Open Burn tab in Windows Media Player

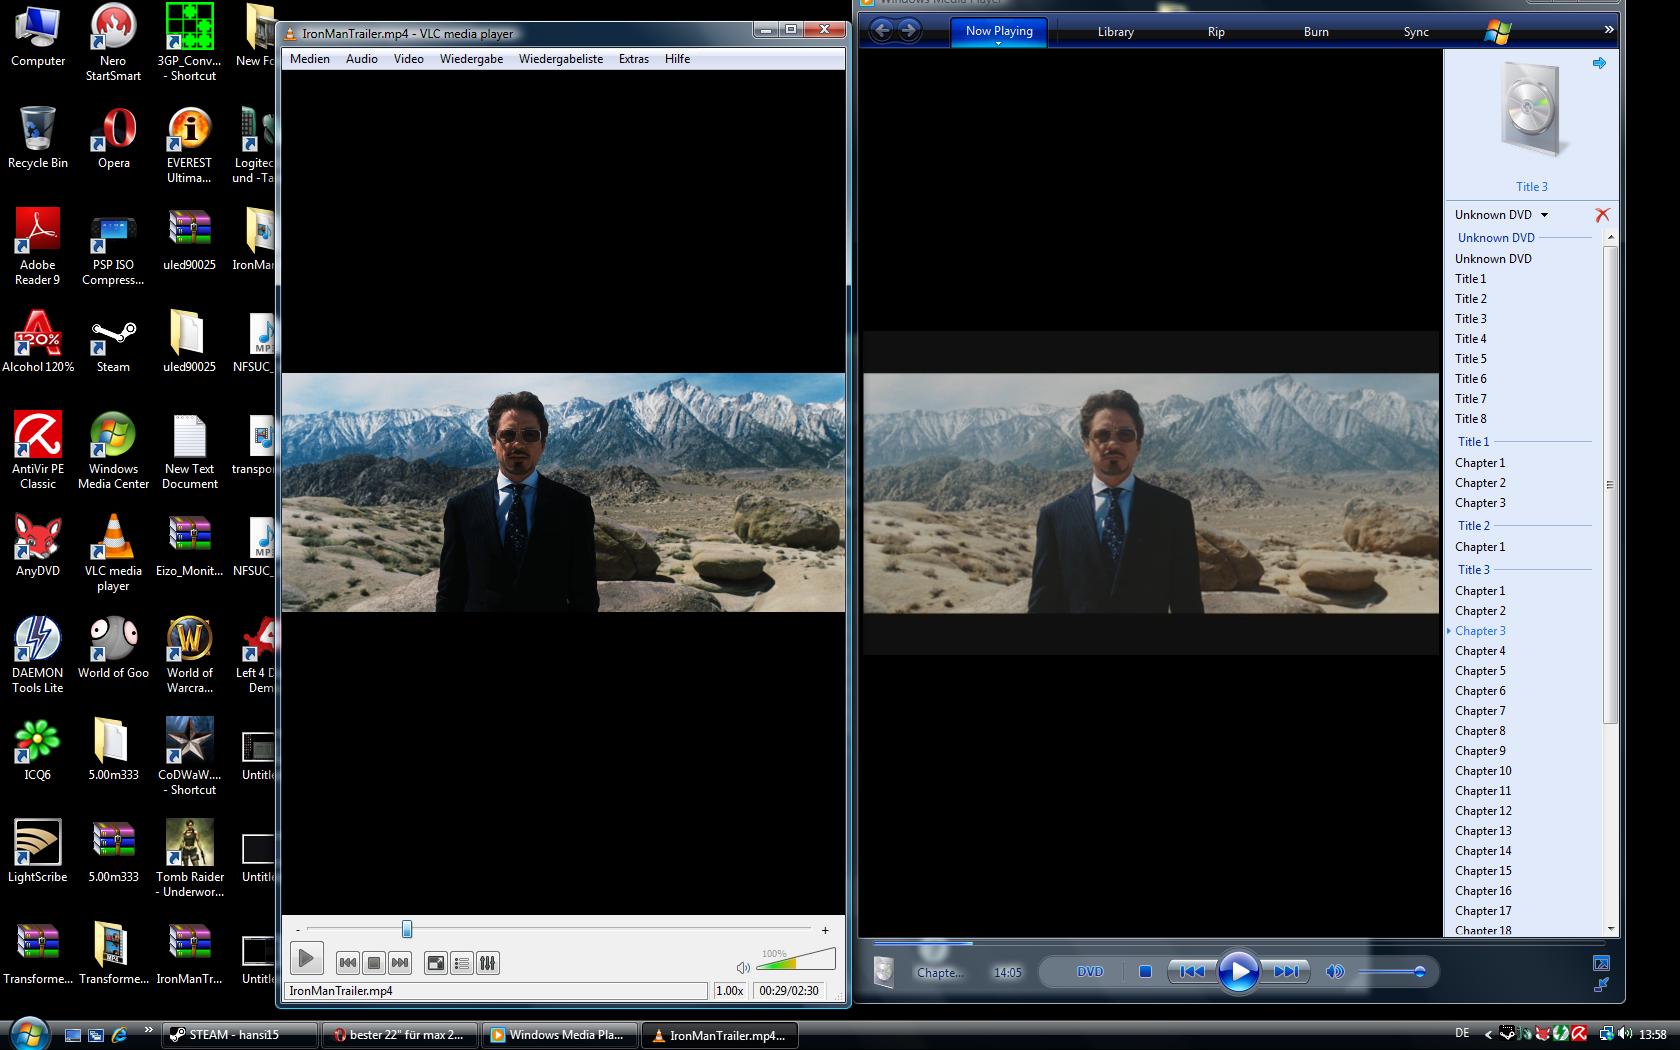pyautogui.click(x=1316, y=32)
